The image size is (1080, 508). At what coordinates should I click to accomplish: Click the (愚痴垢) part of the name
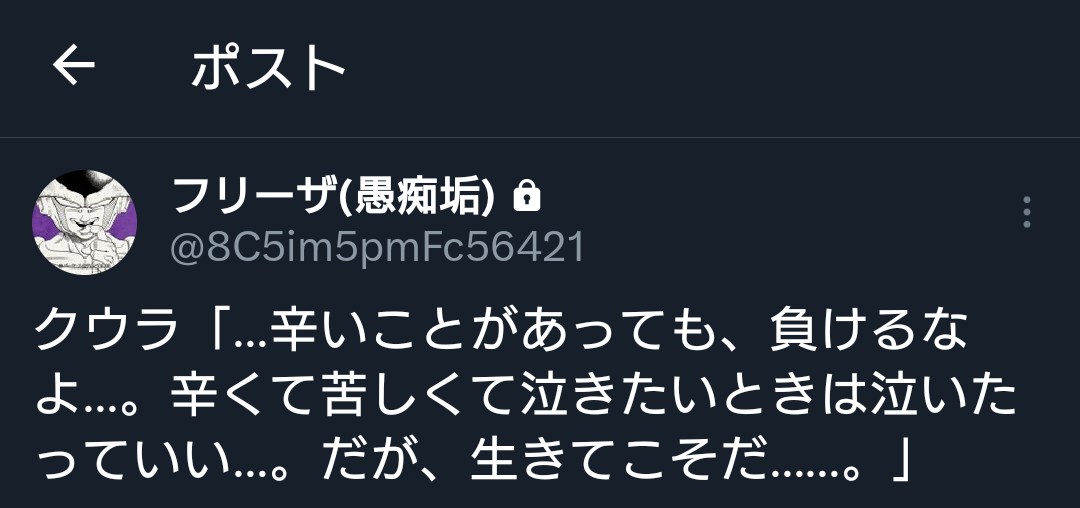click(419, 196)
